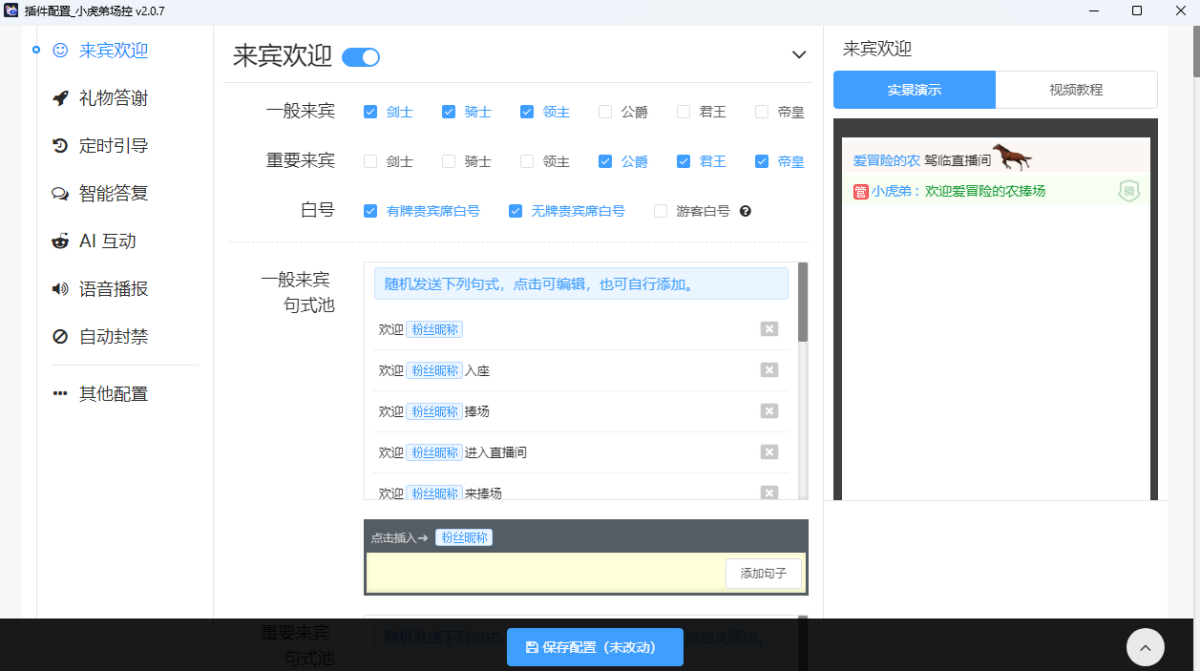Switch to the 视频教程 tab
This screenshot has width=1200, height=671.
click(x=1077, y=89)
